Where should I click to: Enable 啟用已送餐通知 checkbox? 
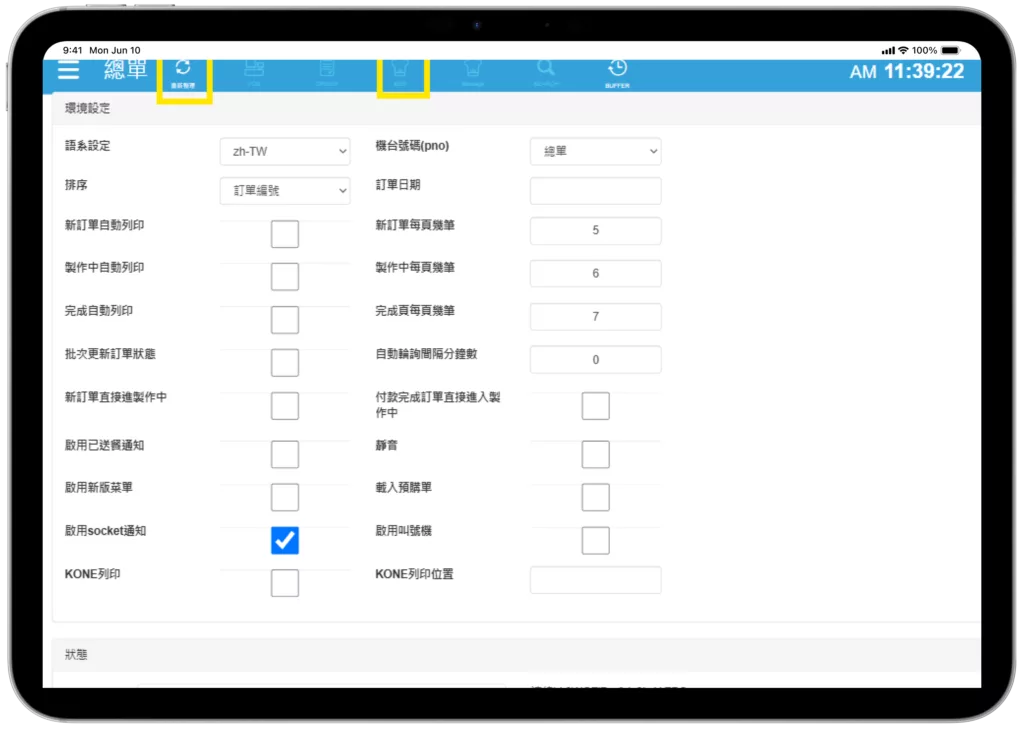285,455
